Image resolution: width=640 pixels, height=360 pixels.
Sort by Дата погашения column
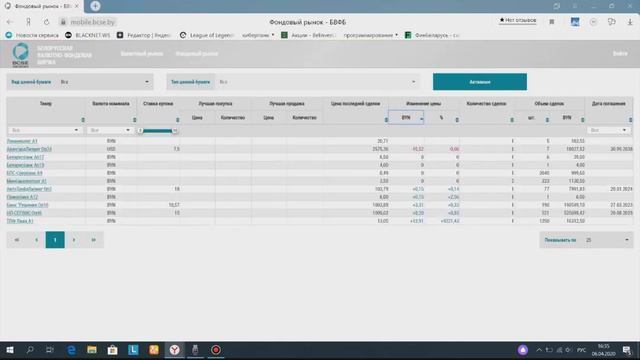[630, 120]
